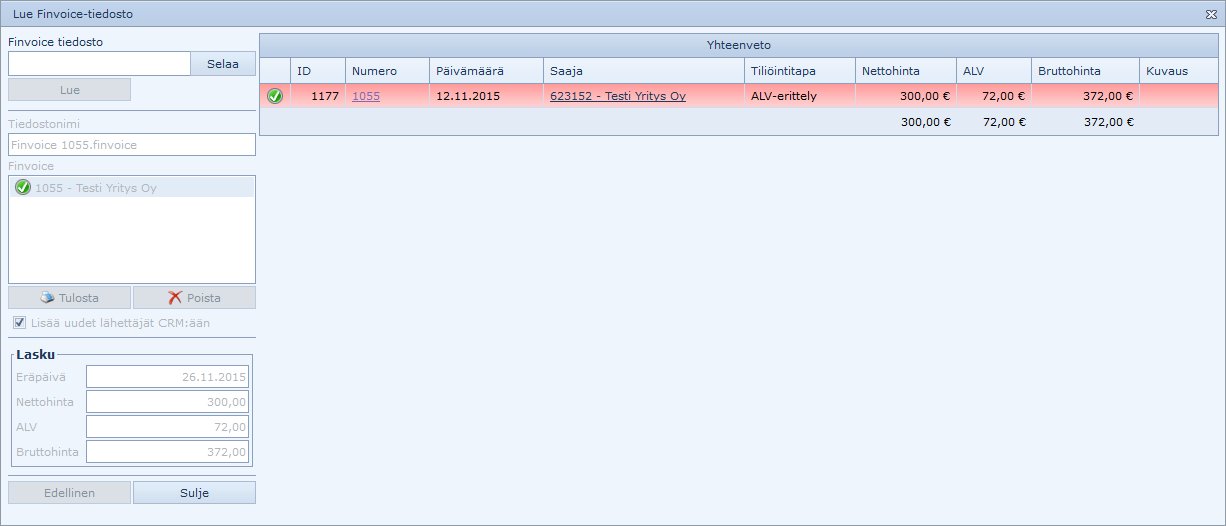Click the Bruttohinta column header
This screenshot has height=526, width=1226.
pyautogui.click(x=1086, y=71)
